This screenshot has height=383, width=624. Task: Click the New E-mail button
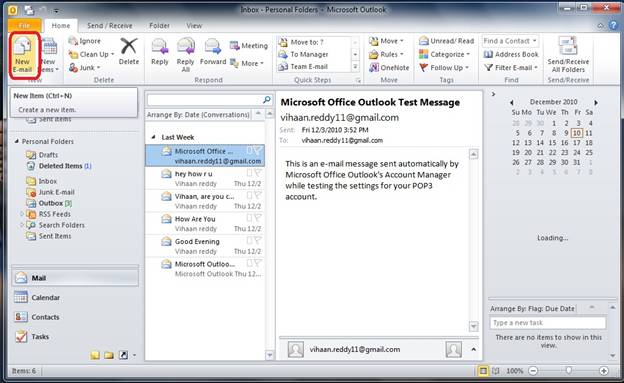(23, 55)
